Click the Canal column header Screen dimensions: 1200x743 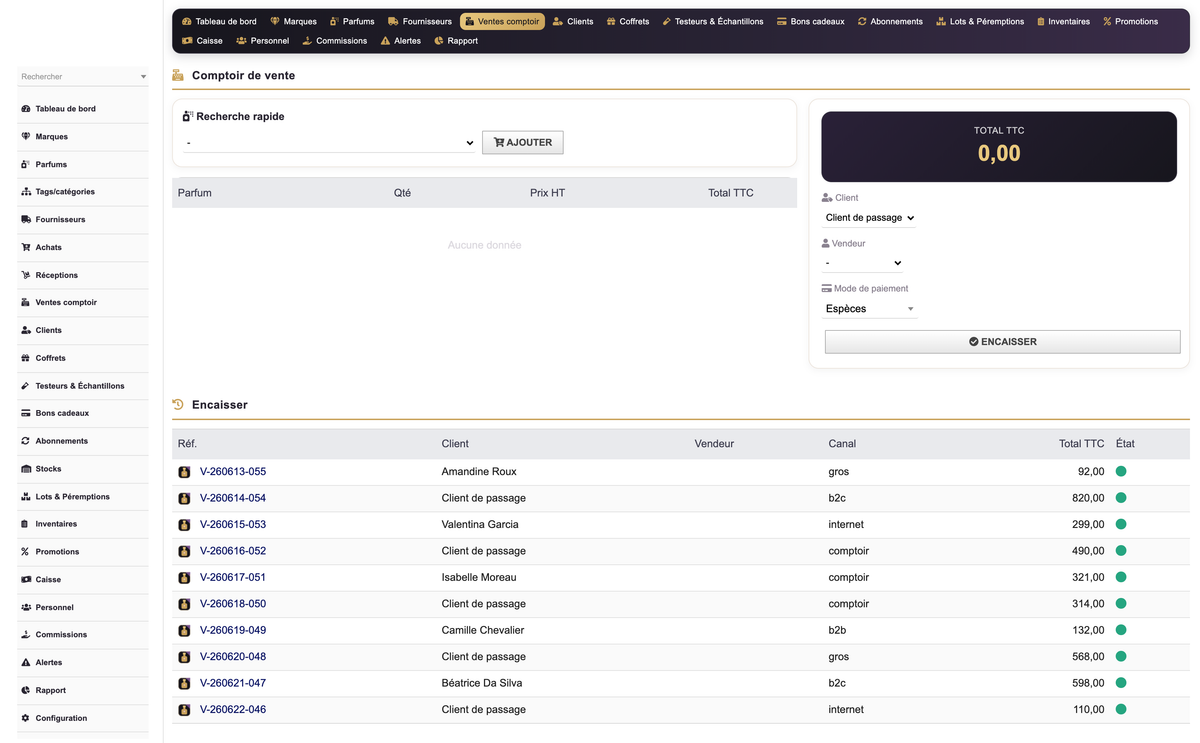(x=842, y=444)
